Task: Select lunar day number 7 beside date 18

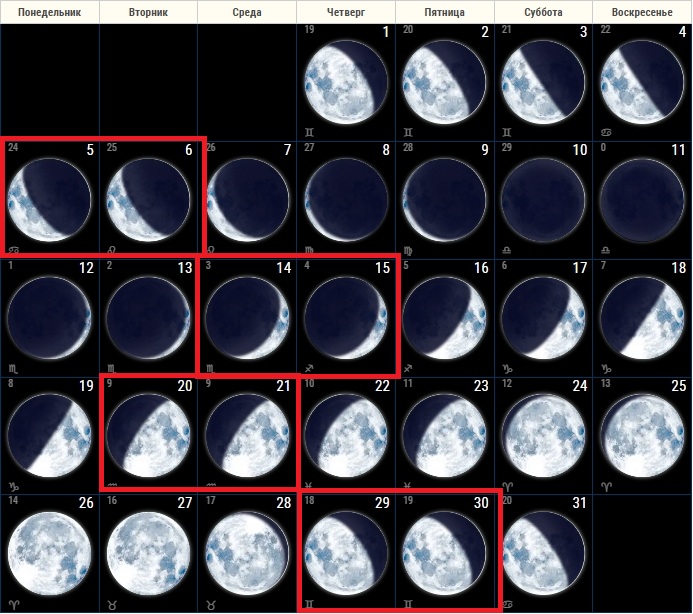Action: point(604,265)
